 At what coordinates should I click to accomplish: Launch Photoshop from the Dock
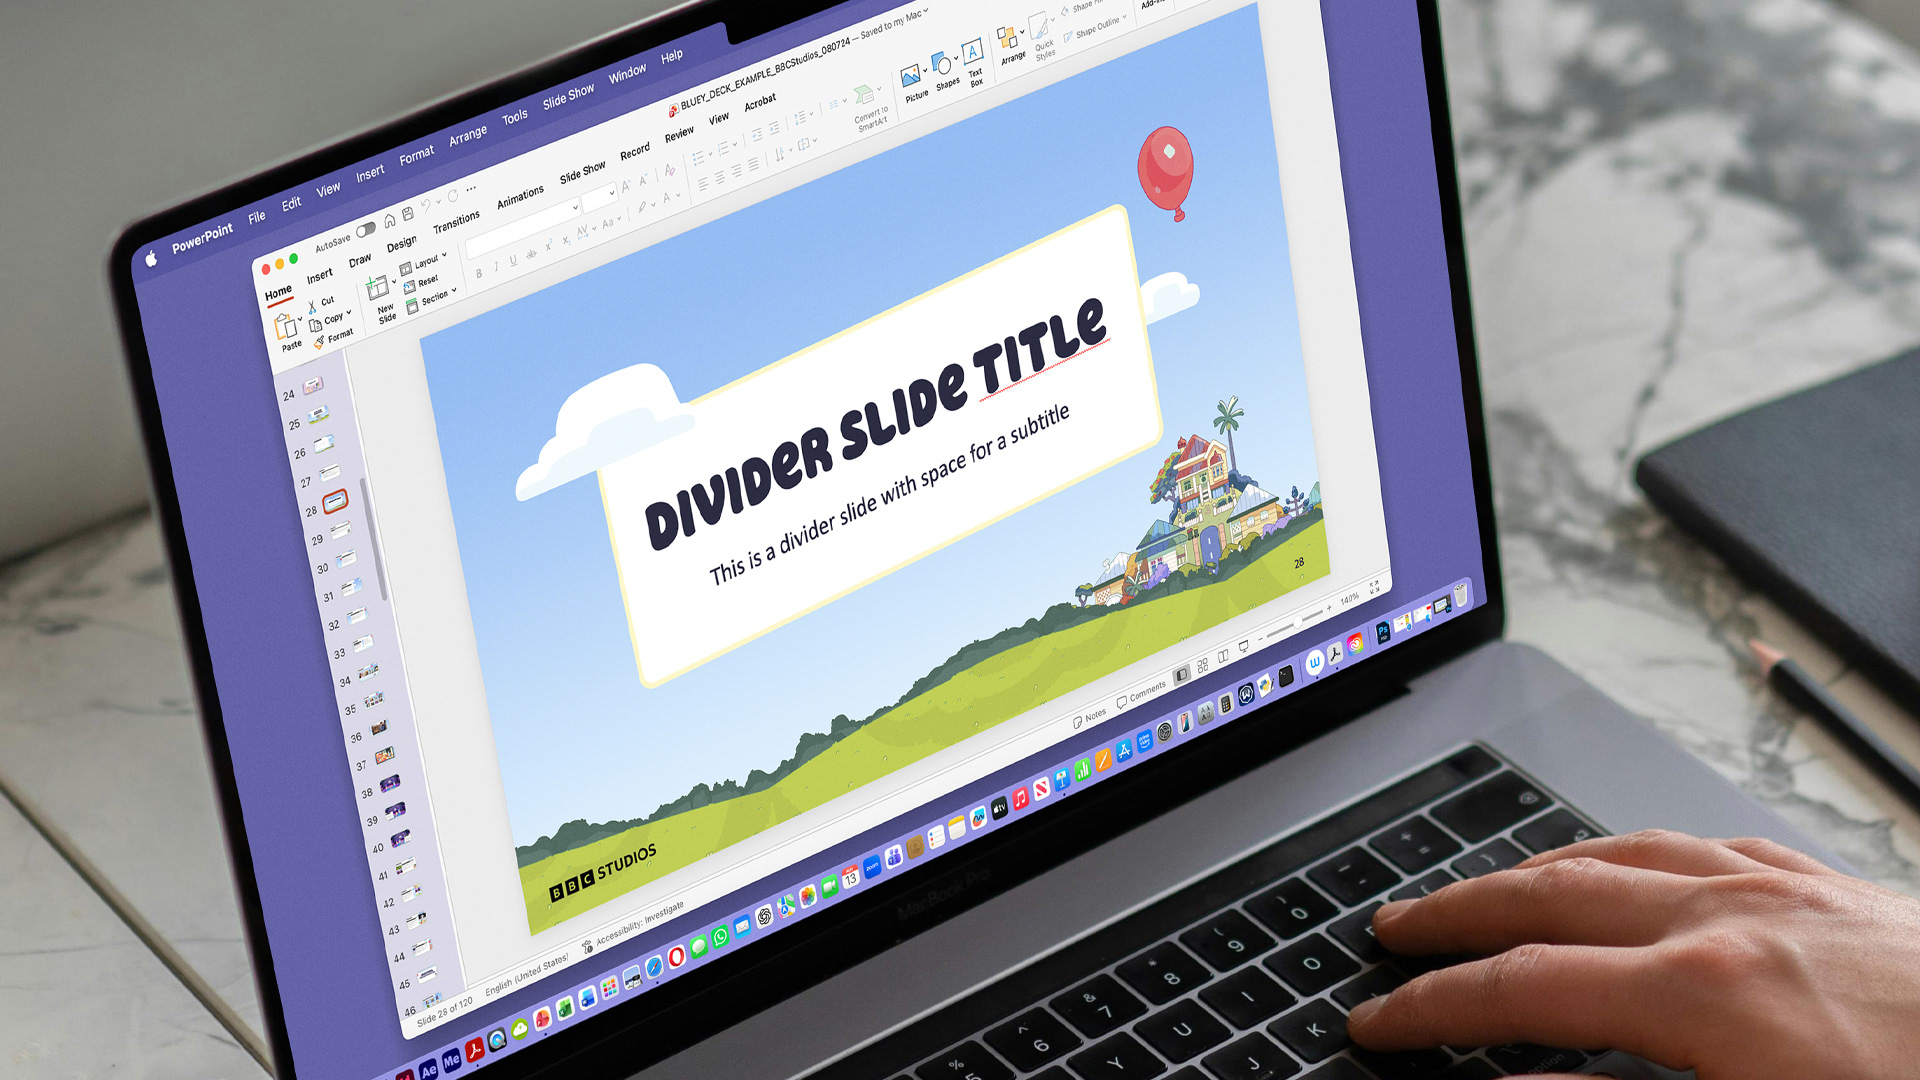(x=1382, y=632)
